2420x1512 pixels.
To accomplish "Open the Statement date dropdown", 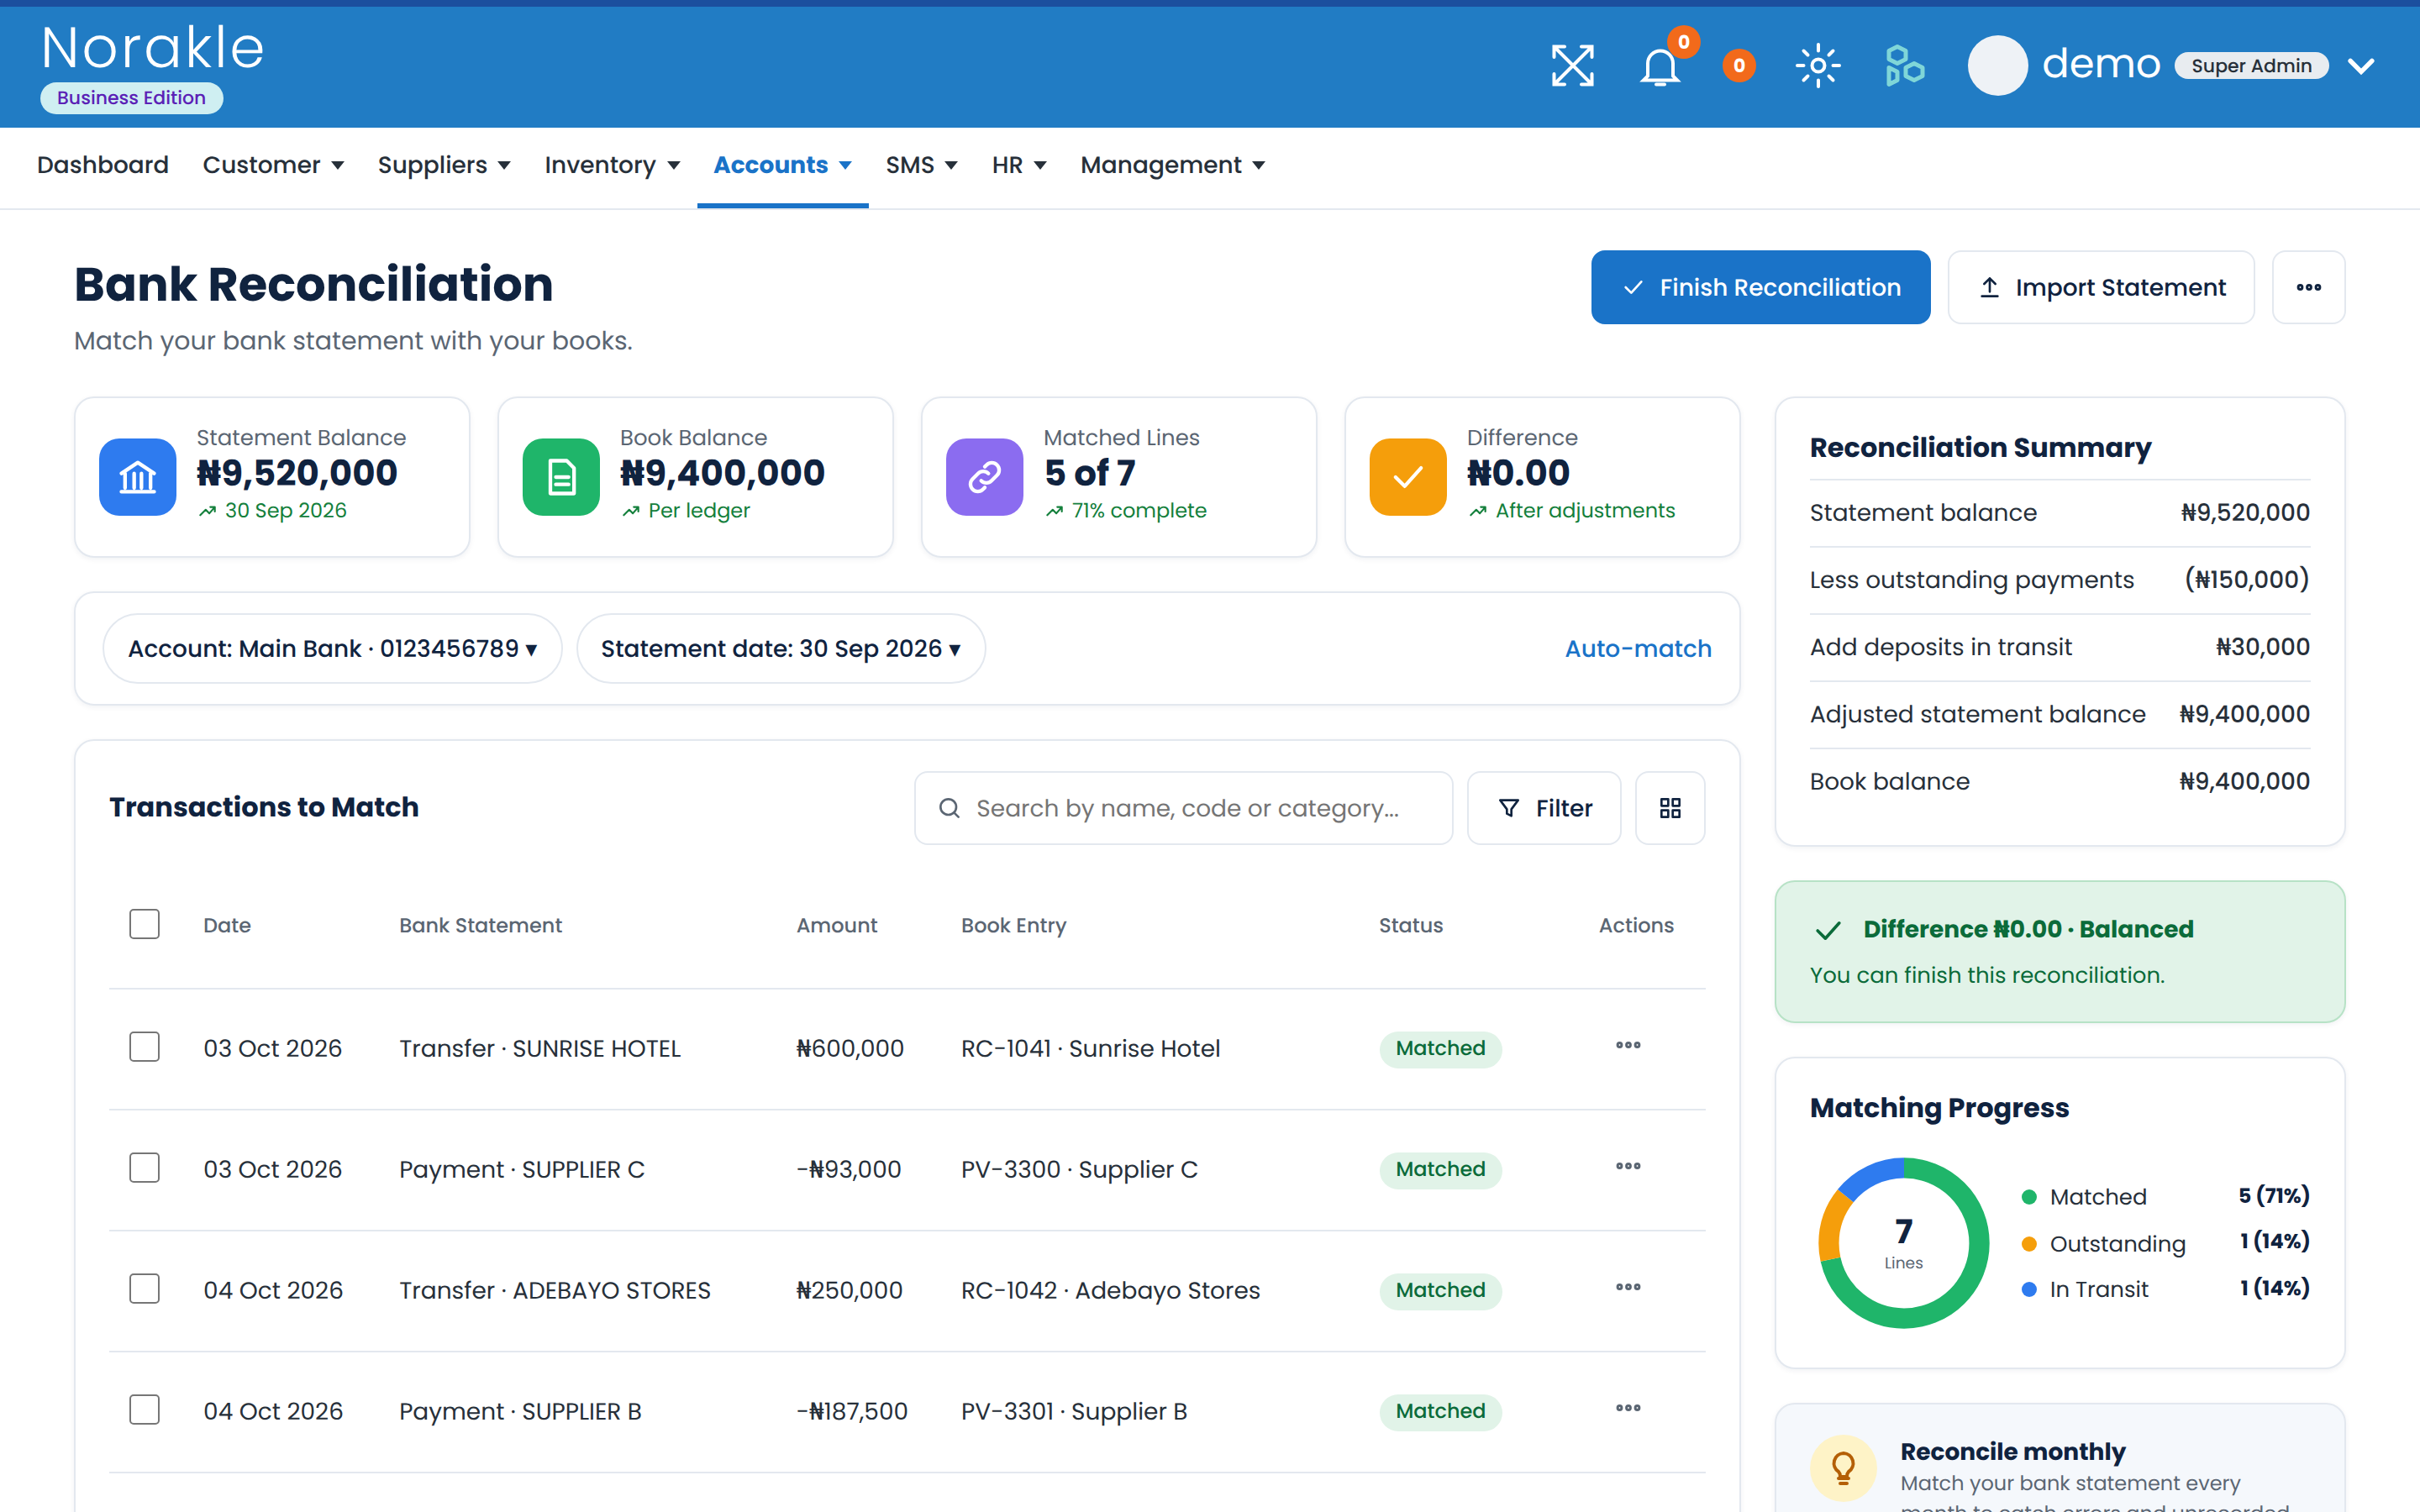I will click(x=781, y=649).
